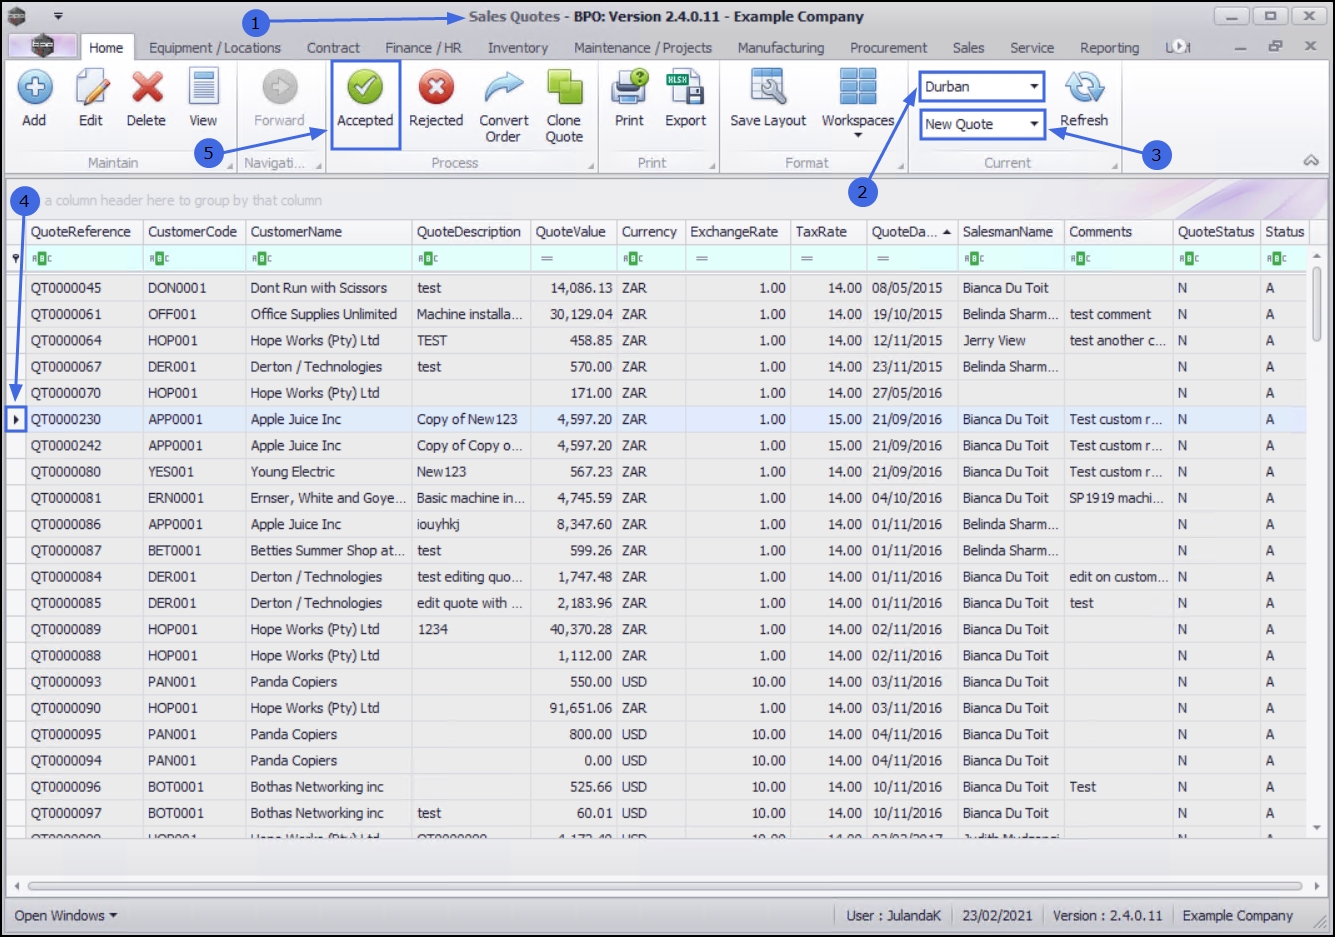Expand the Process group dialog launcher
1335x937 pixels.
pyautogui.click(x=590, y=165)
